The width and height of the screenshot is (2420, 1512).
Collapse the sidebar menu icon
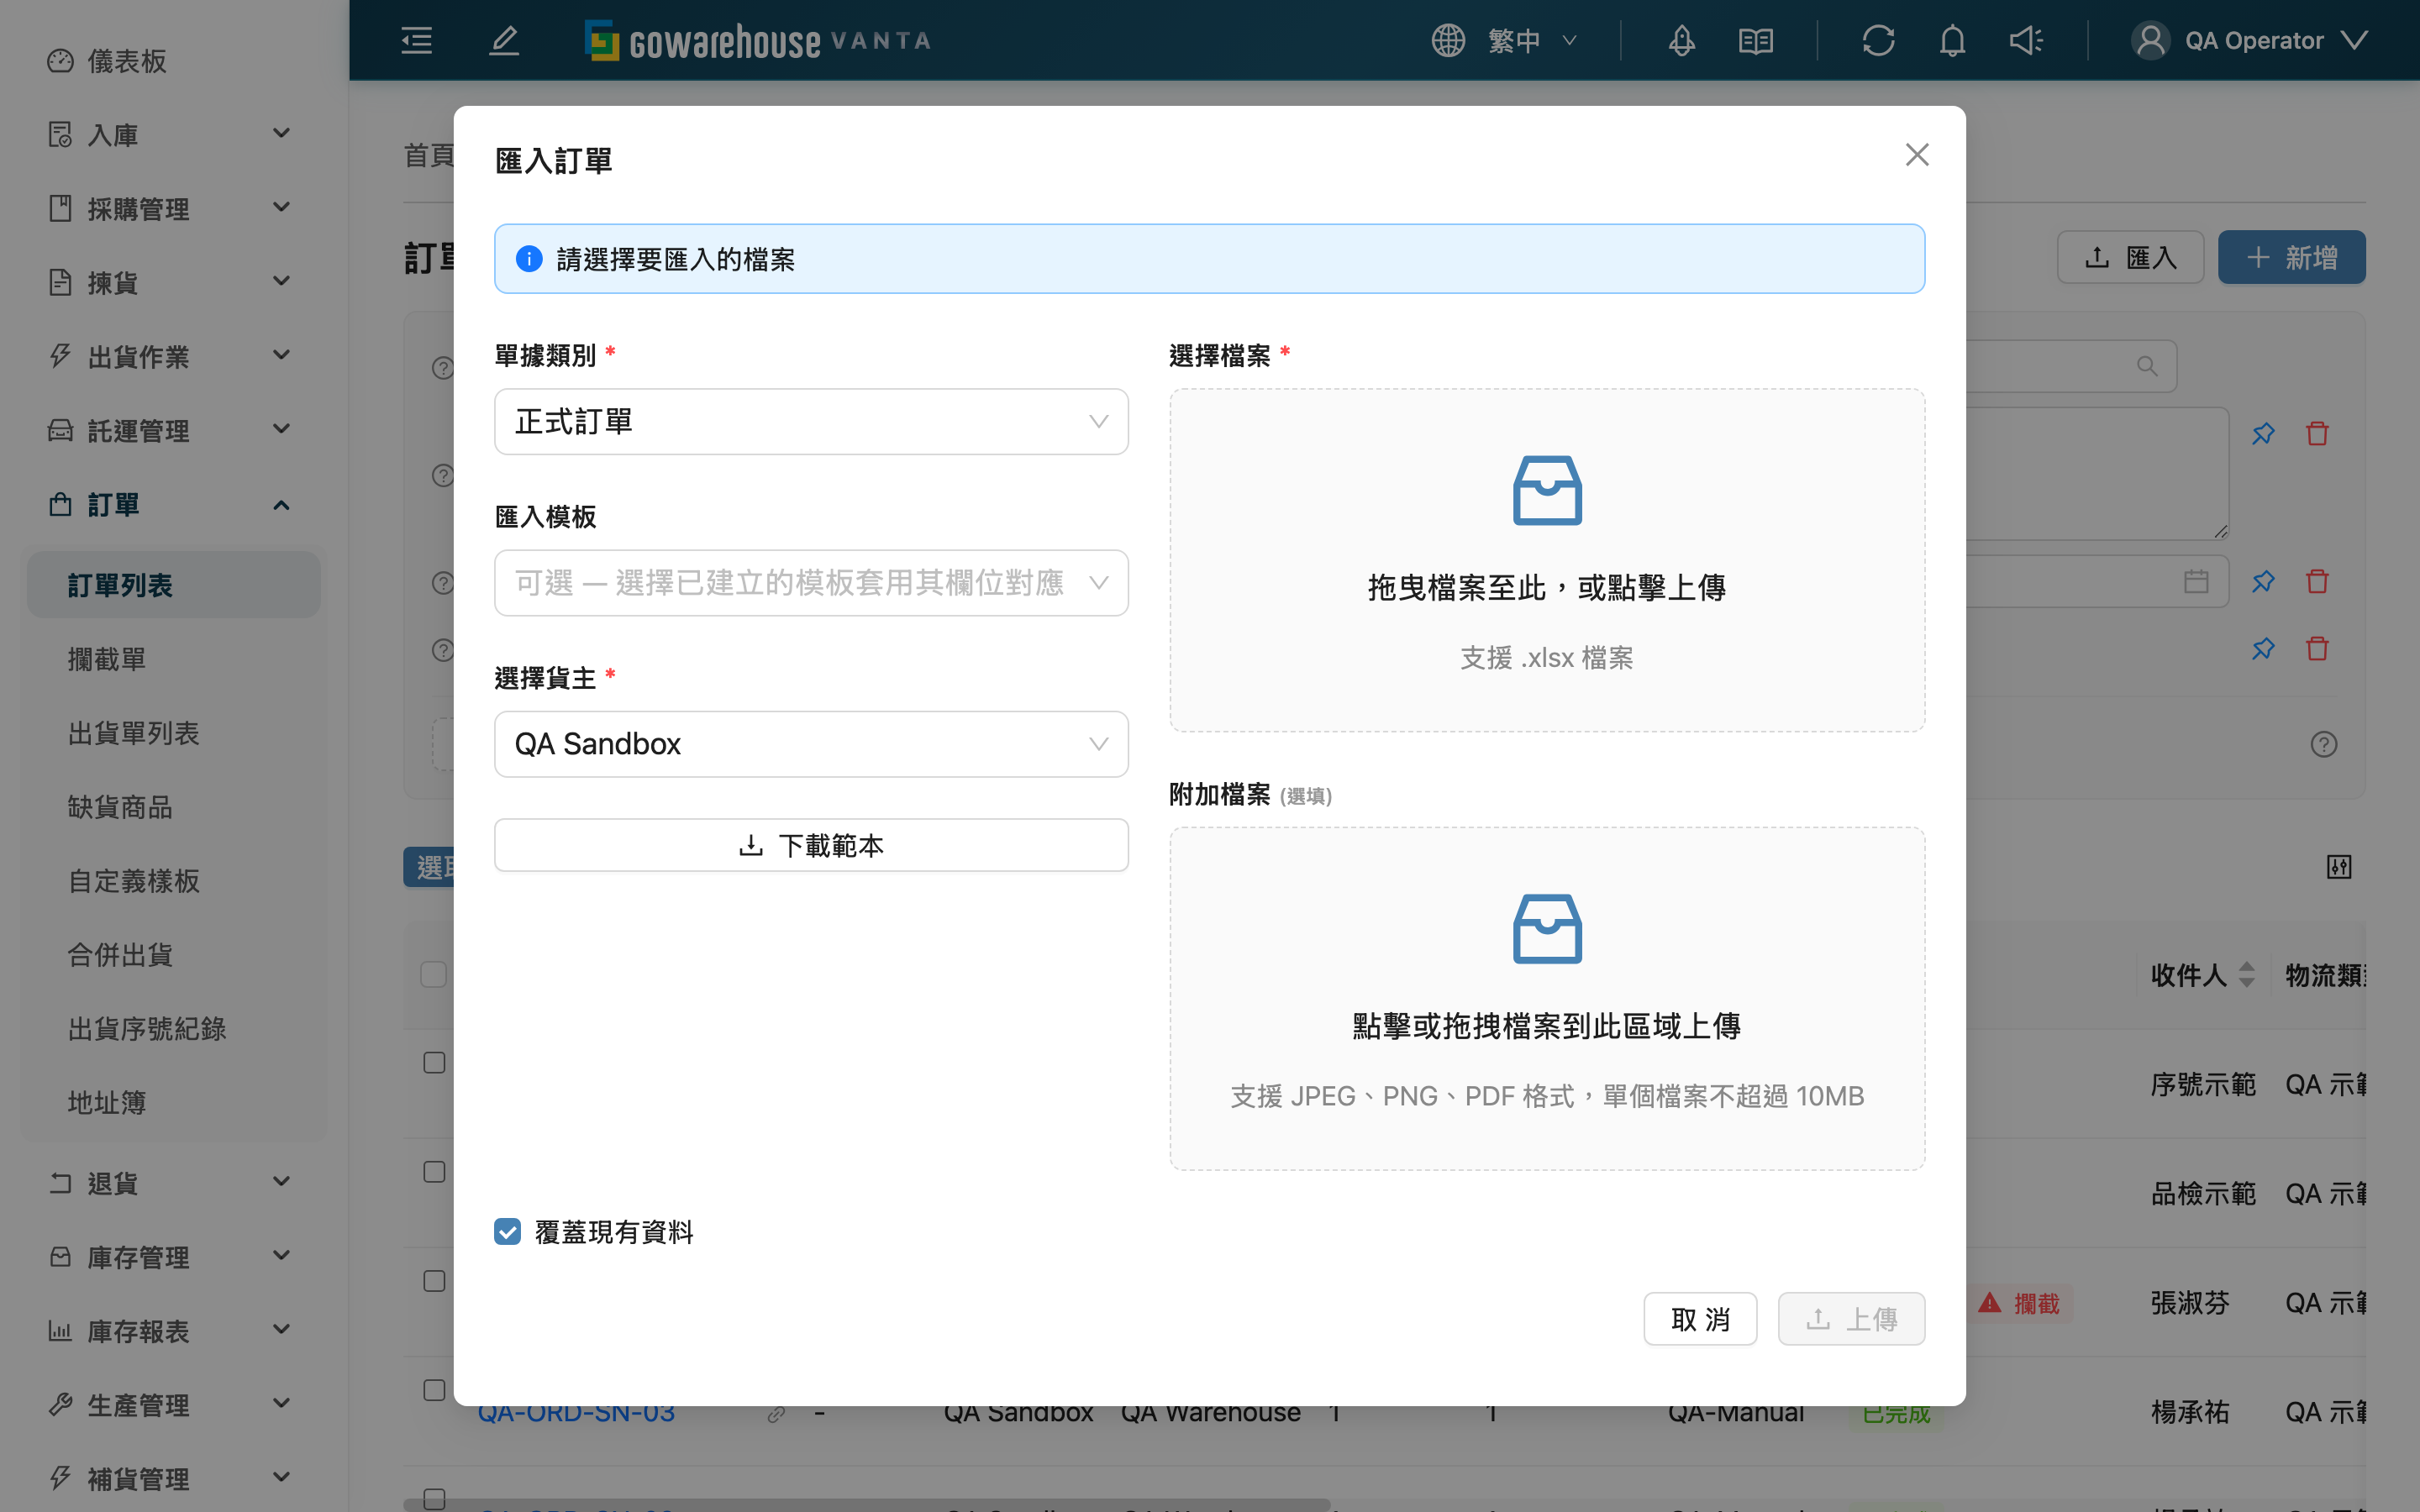coord(416,40)
